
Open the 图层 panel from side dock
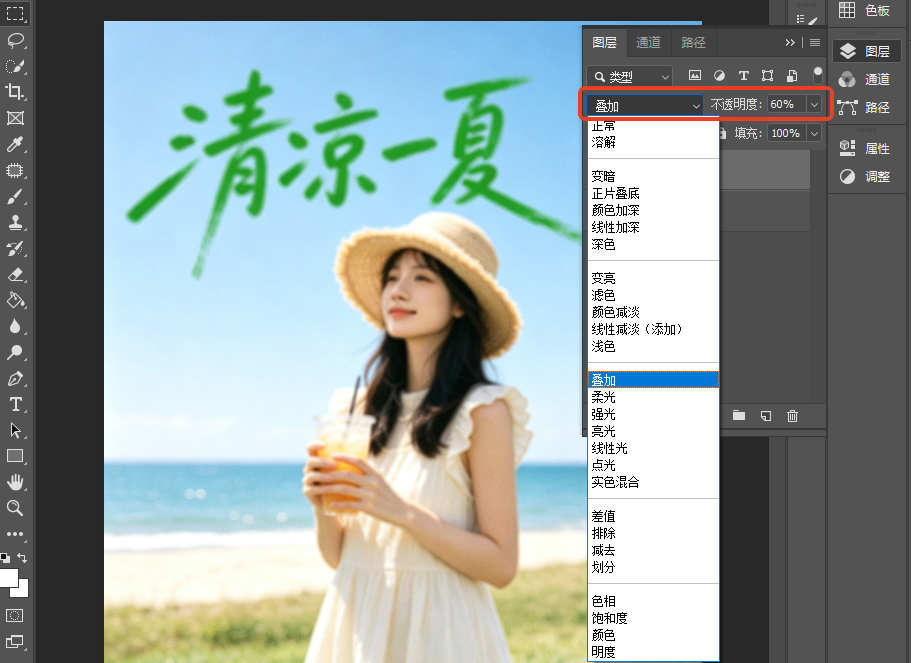click(867, 51)
